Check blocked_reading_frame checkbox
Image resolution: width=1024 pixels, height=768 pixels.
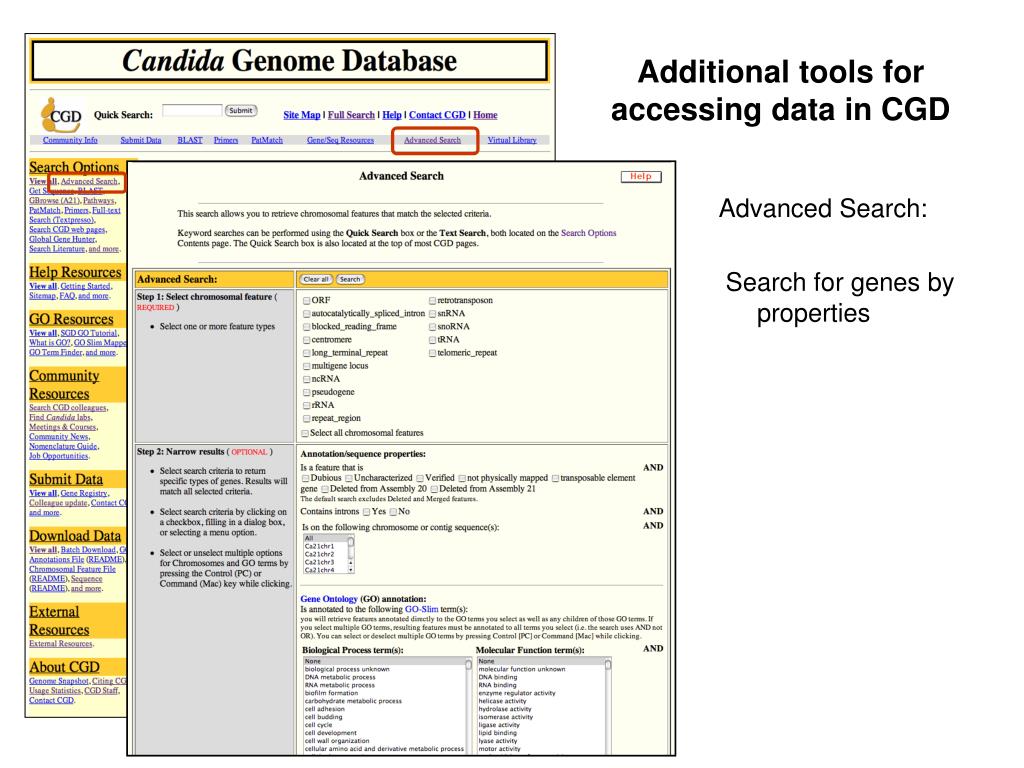[306, 327]
